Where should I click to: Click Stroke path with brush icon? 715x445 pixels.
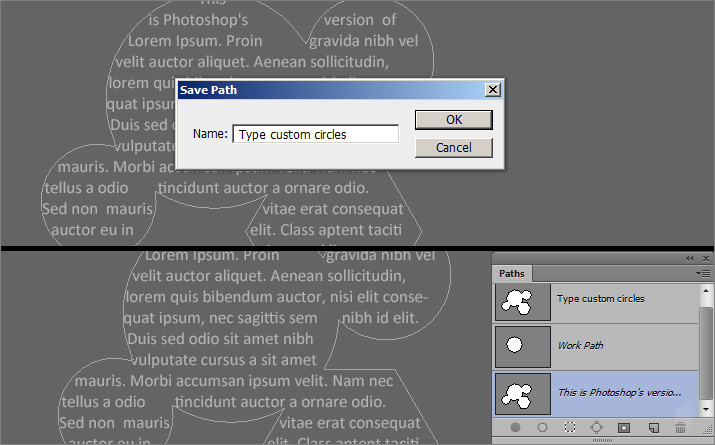[x=543, y=427]
